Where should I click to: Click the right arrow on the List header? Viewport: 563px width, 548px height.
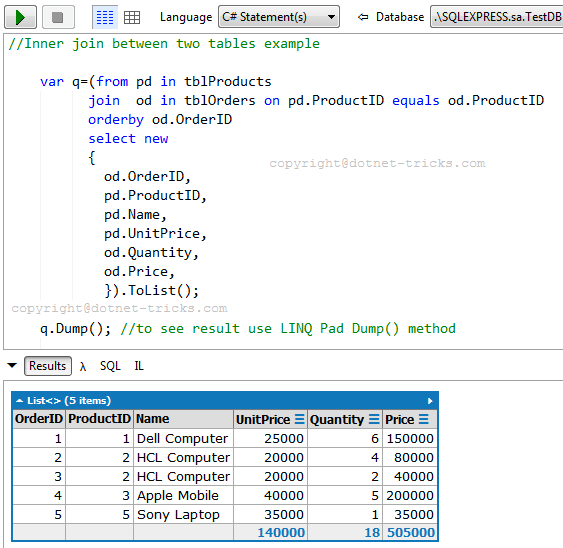pyautogui.click(x=430, y=401)
